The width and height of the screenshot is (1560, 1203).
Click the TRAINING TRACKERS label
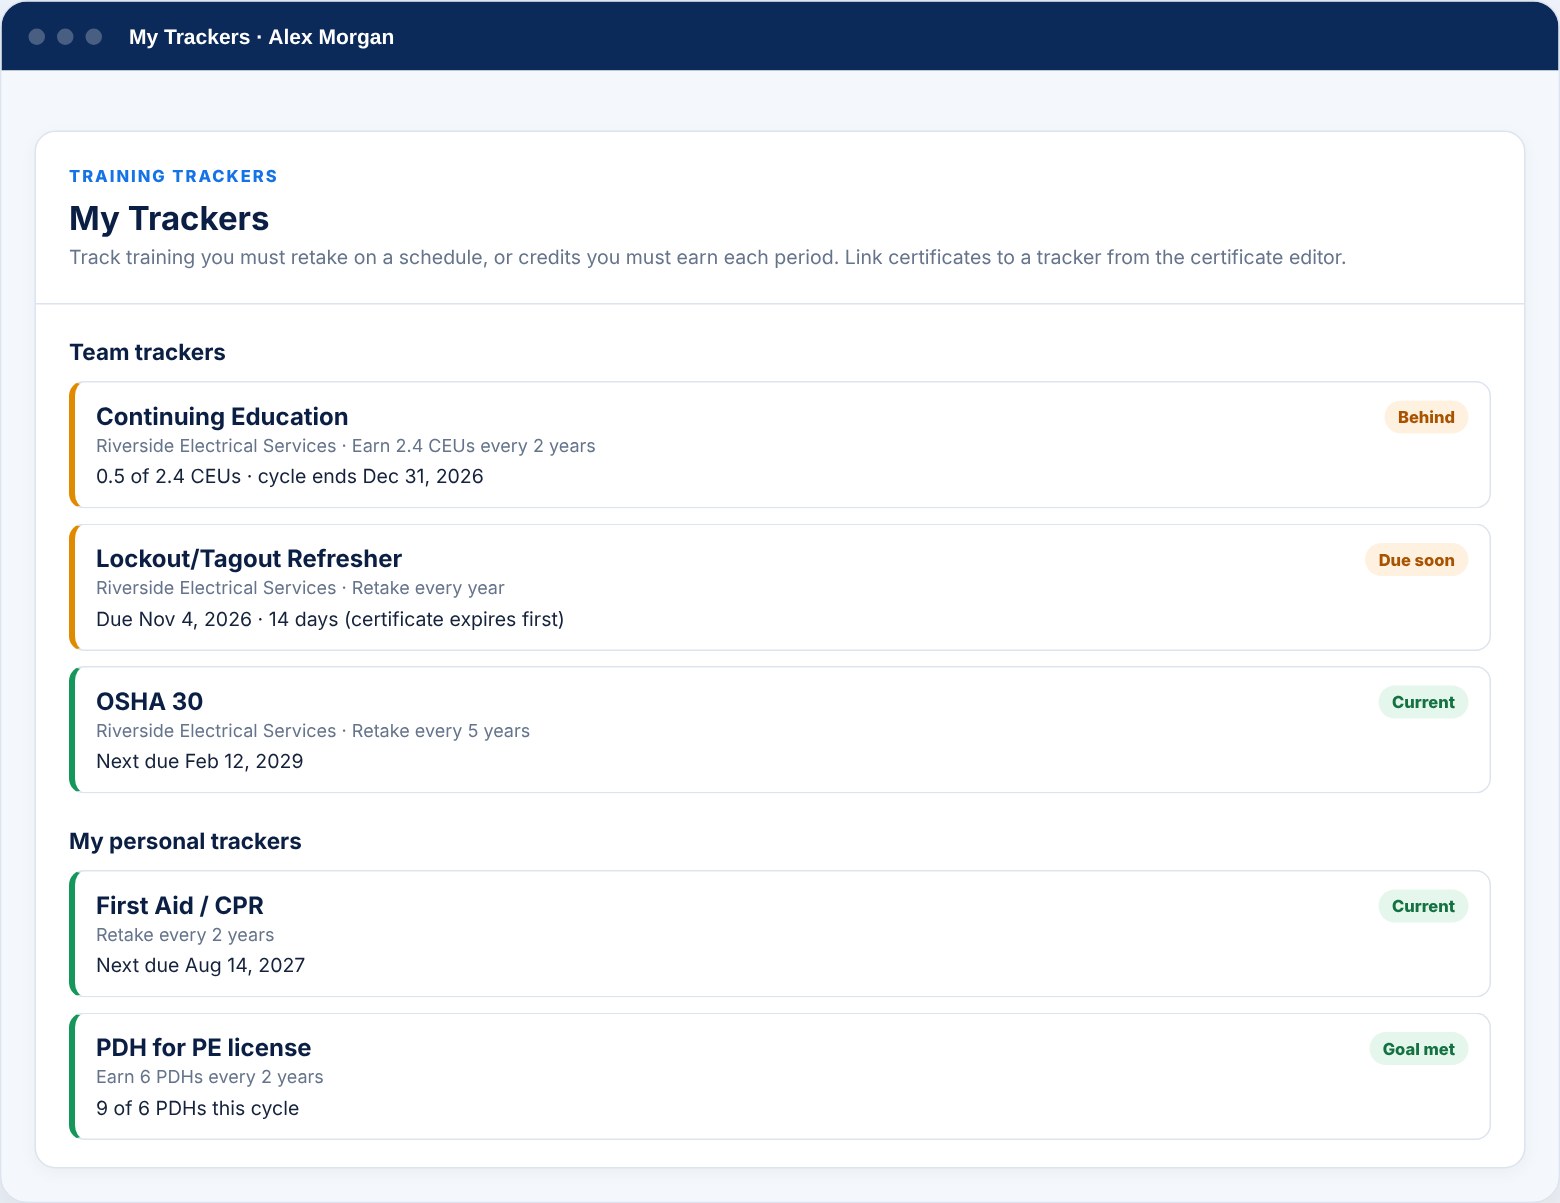coord(173,176)
